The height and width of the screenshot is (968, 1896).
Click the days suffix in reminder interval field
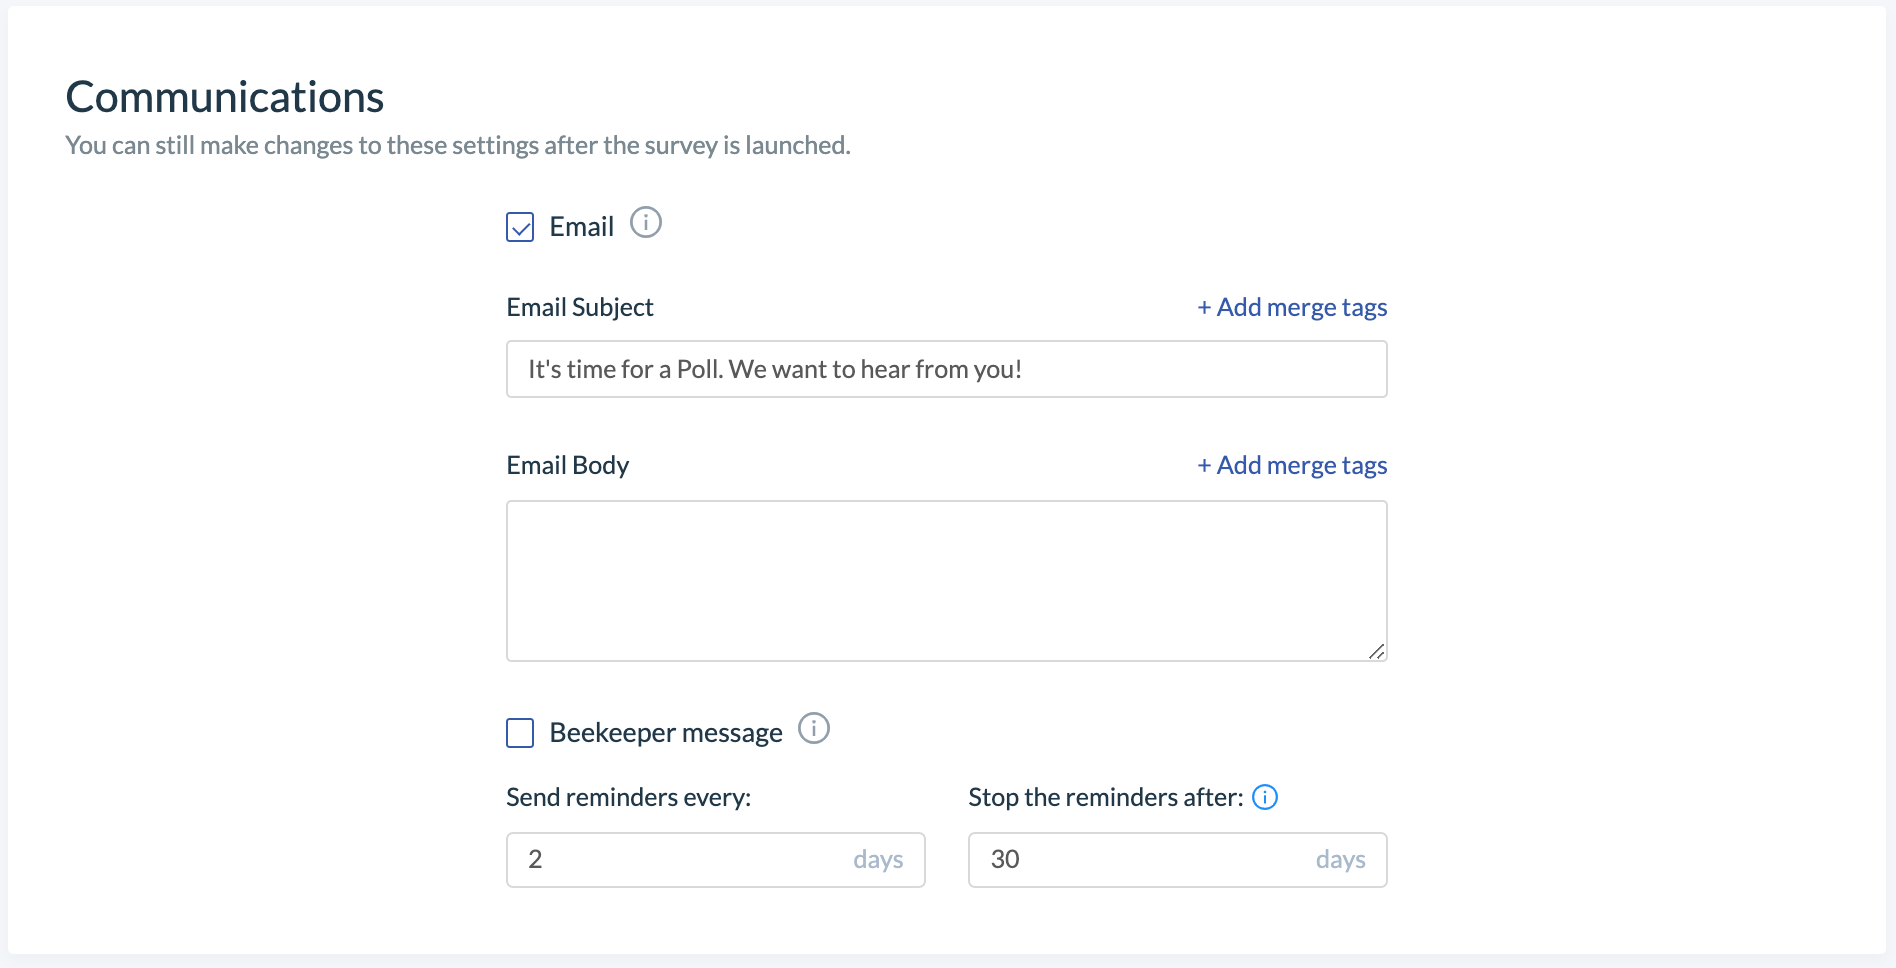point(878,860)
